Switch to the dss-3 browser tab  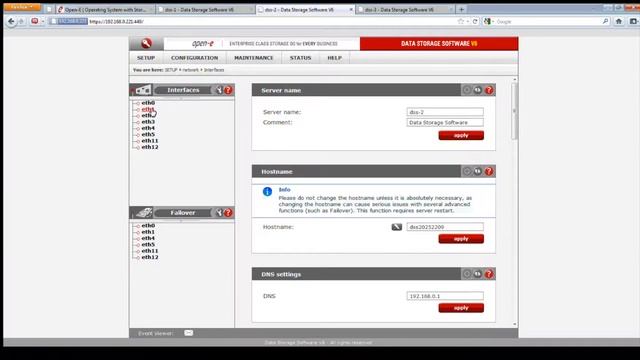404,9
